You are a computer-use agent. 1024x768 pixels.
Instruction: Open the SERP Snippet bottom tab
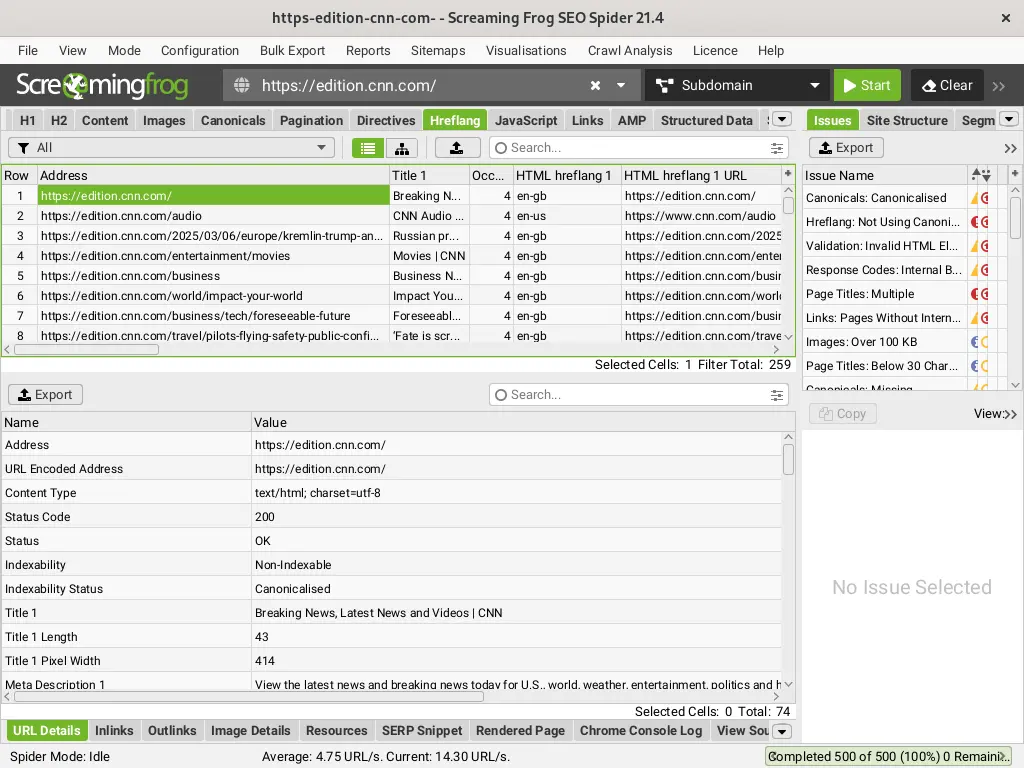point(421,731)
